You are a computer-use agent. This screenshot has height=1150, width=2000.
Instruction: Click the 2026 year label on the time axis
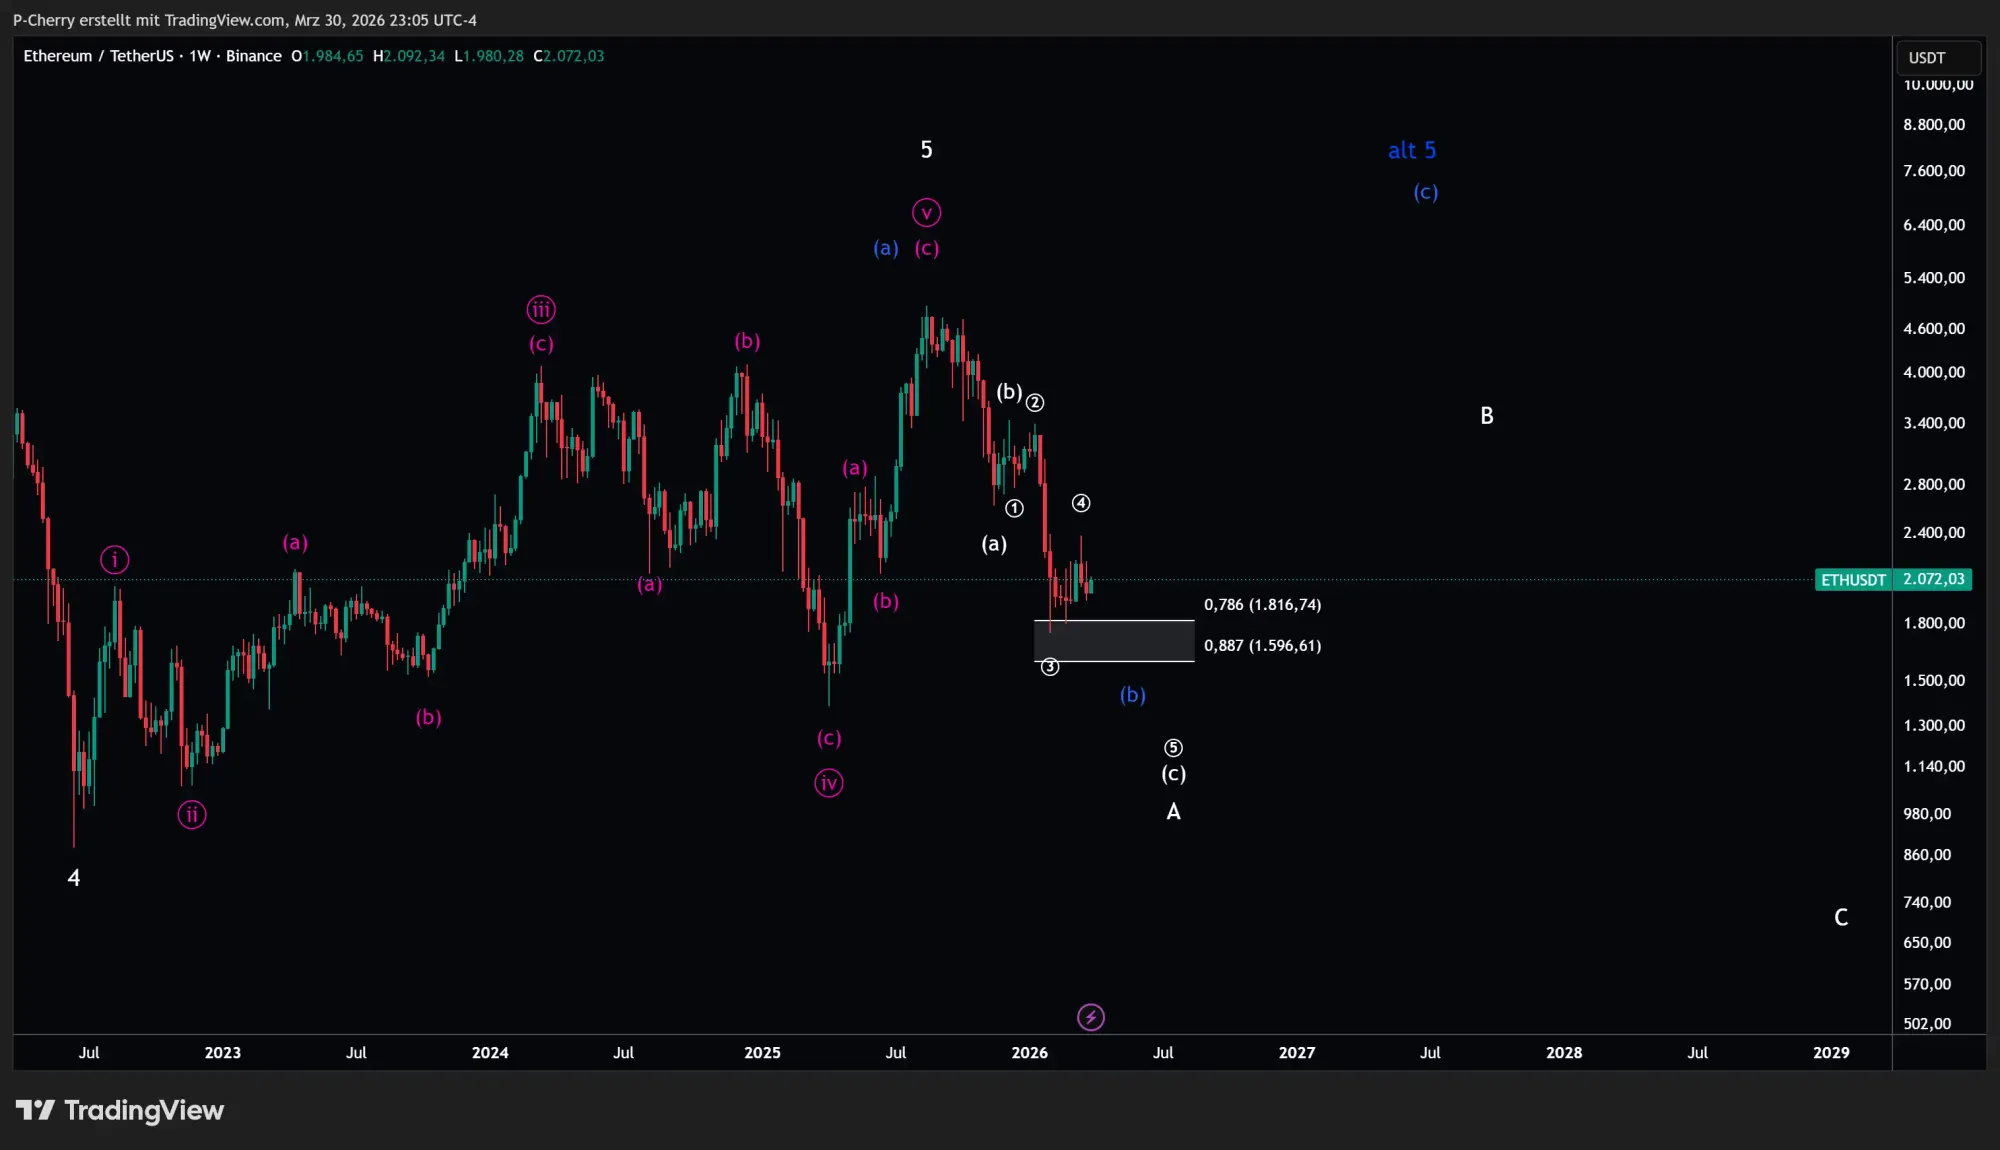click(x=1030, y=1053)
